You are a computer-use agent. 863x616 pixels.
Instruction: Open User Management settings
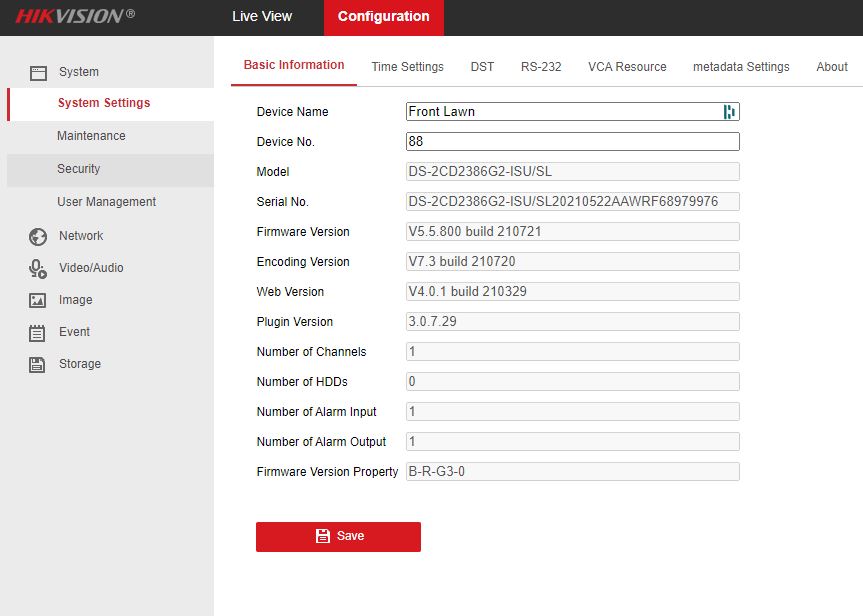pos(106,202)
